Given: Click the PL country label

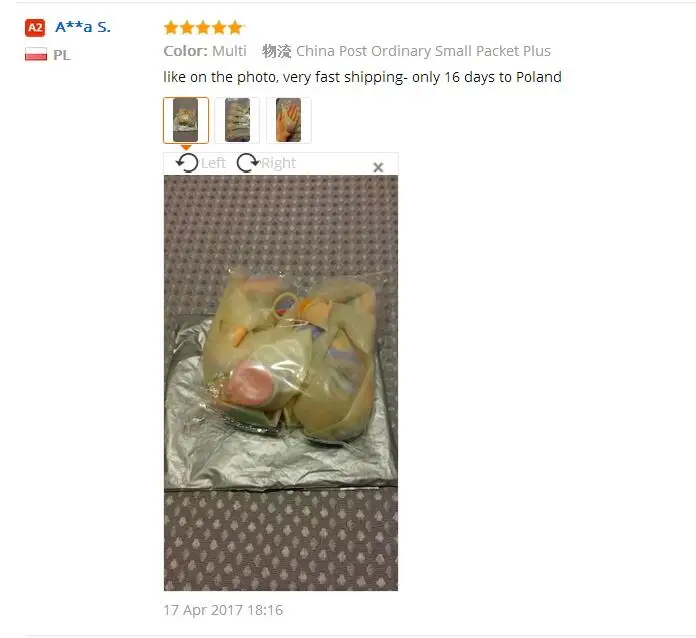Looking at the screenshot, I should click(62, 55).
